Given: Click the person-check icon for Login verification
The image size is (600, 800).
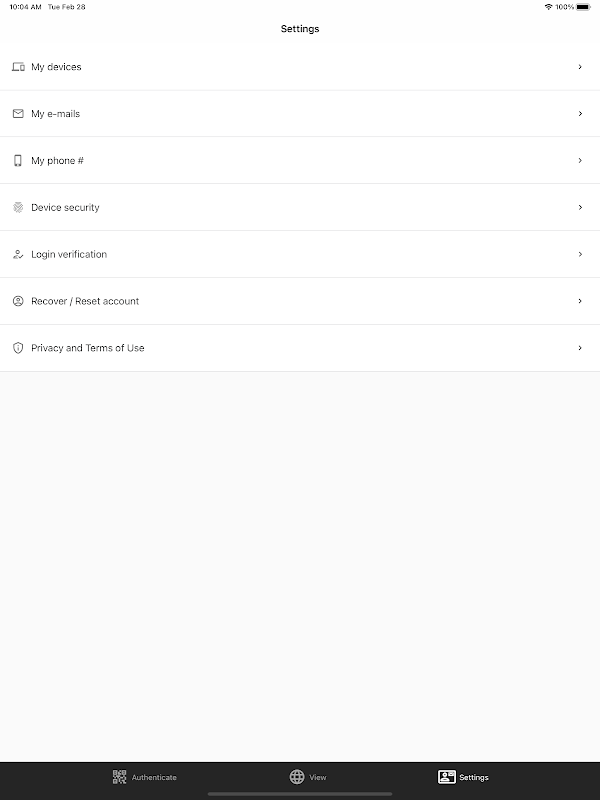Looking at the screenshot, I should [x=18, y=254].
